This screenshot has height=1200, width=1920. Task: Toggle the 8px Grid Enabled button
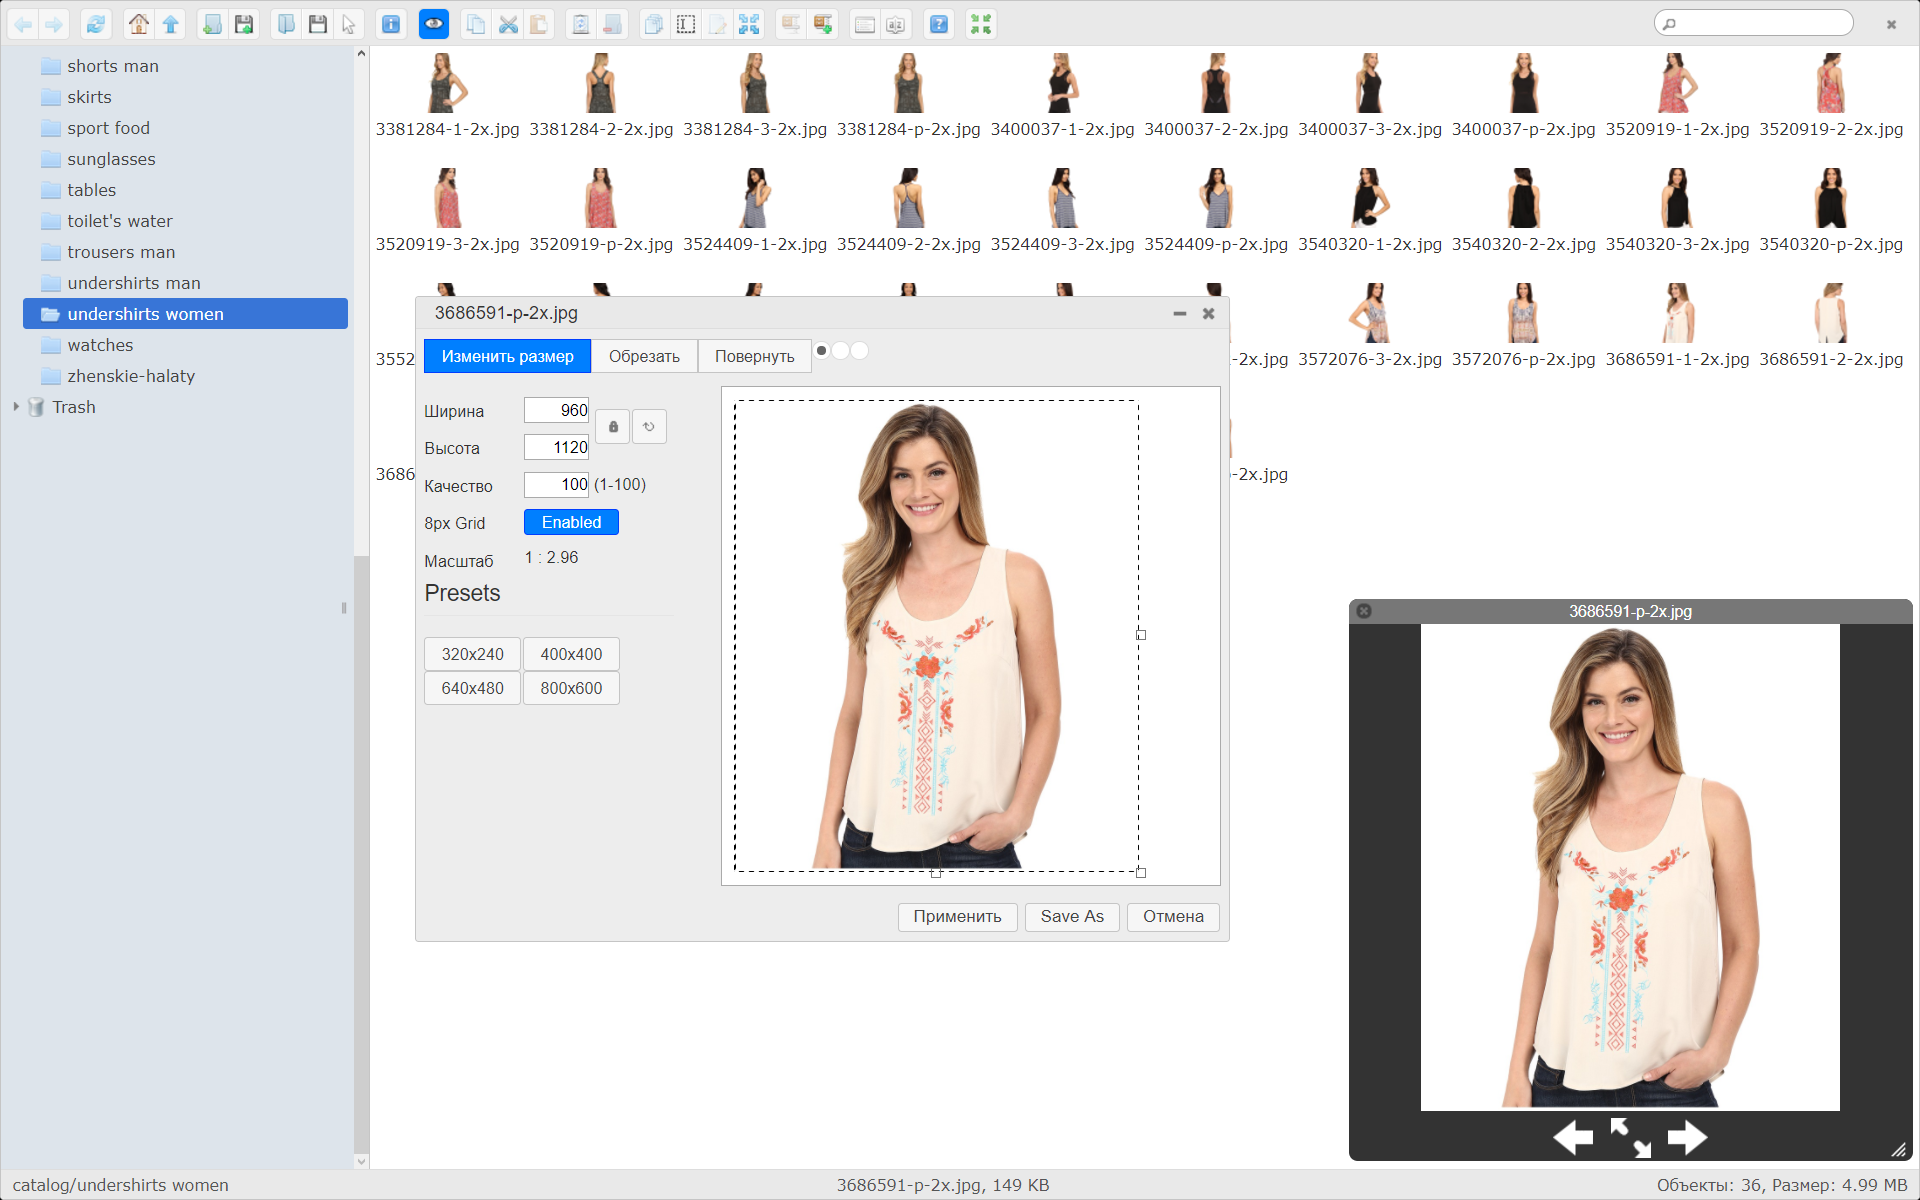point(571,521)
